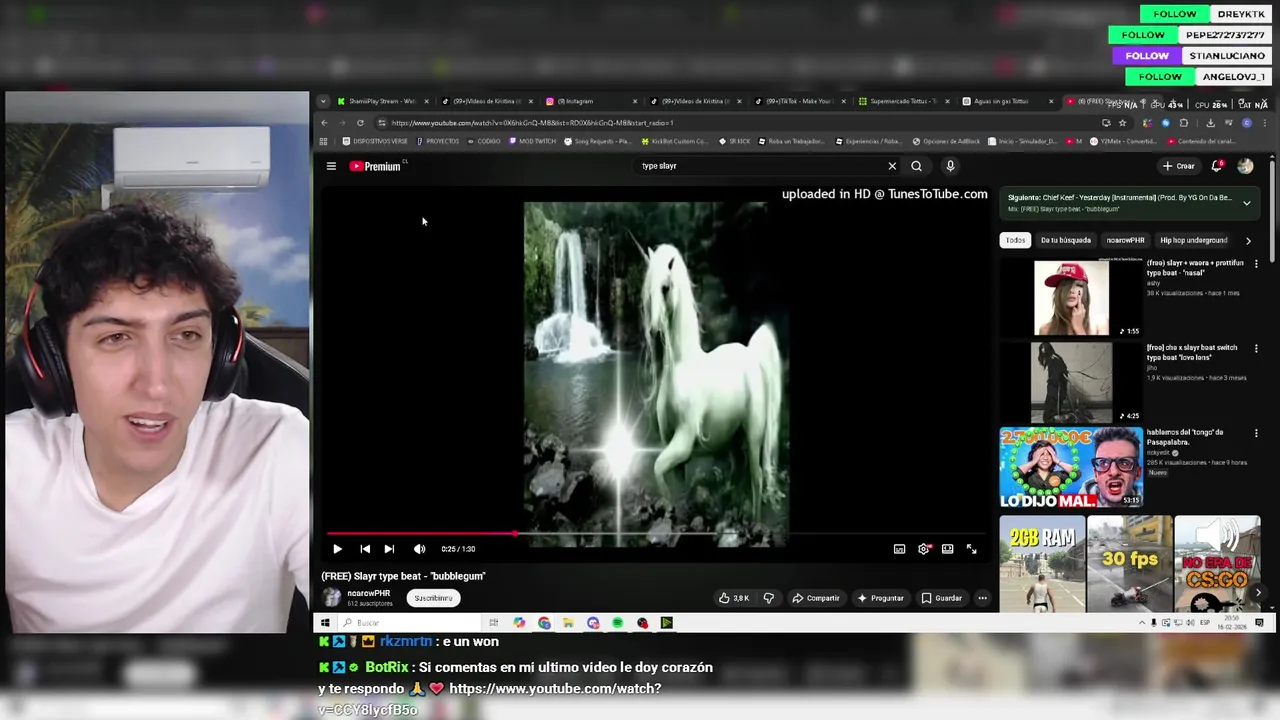The height and width of the screenshot is (720, 1280).
Task: Click the Crear button
Action: tap(1178, 166)
